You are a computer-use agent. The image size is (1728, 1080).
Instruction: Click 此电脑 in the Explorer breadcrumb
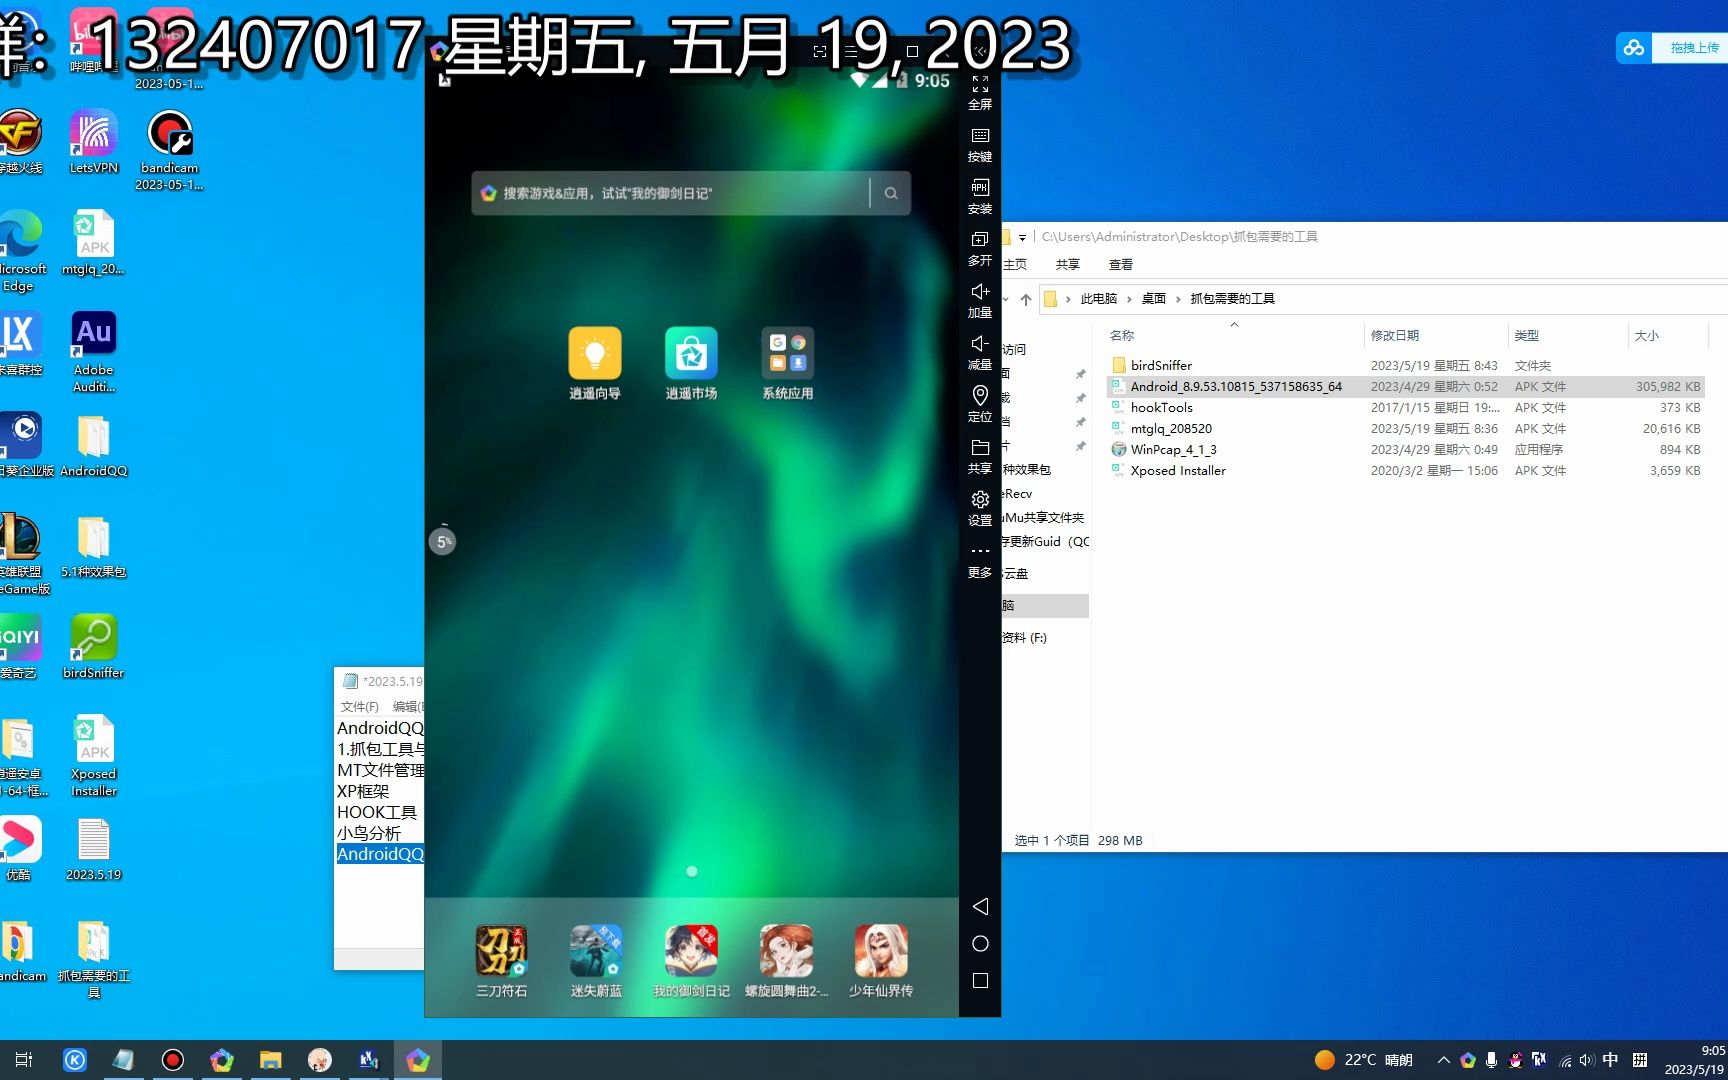point(1098,298)
